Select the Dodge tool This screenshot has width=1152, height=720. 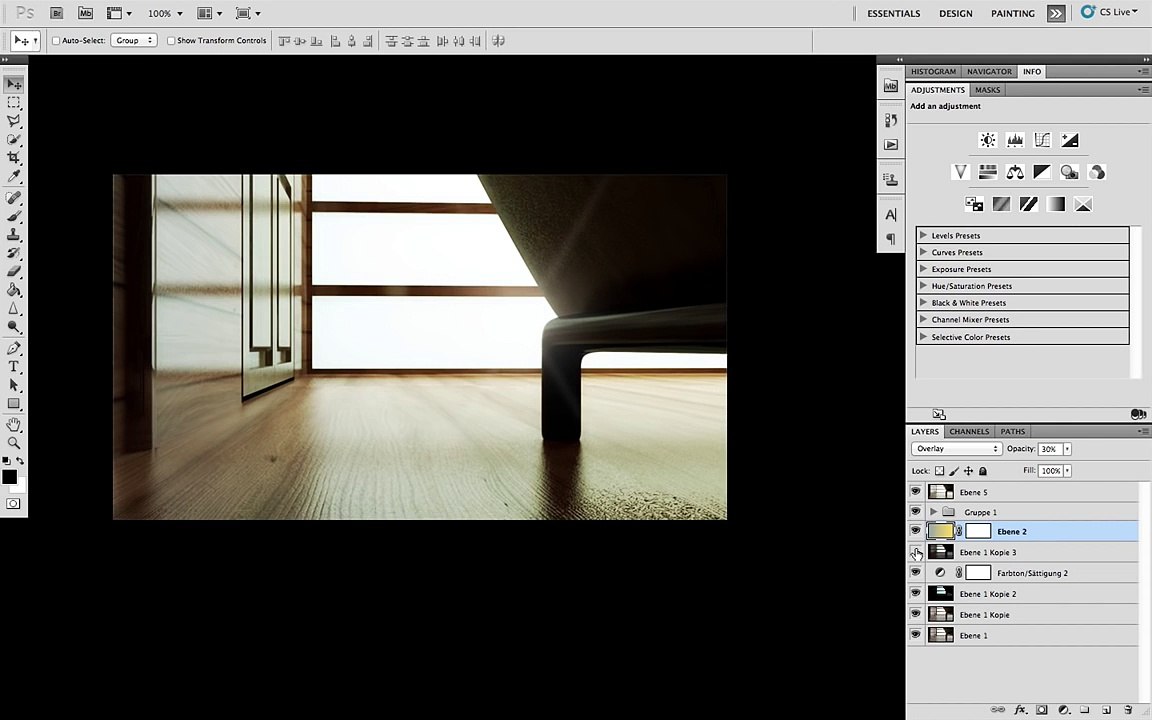(14, 326)
